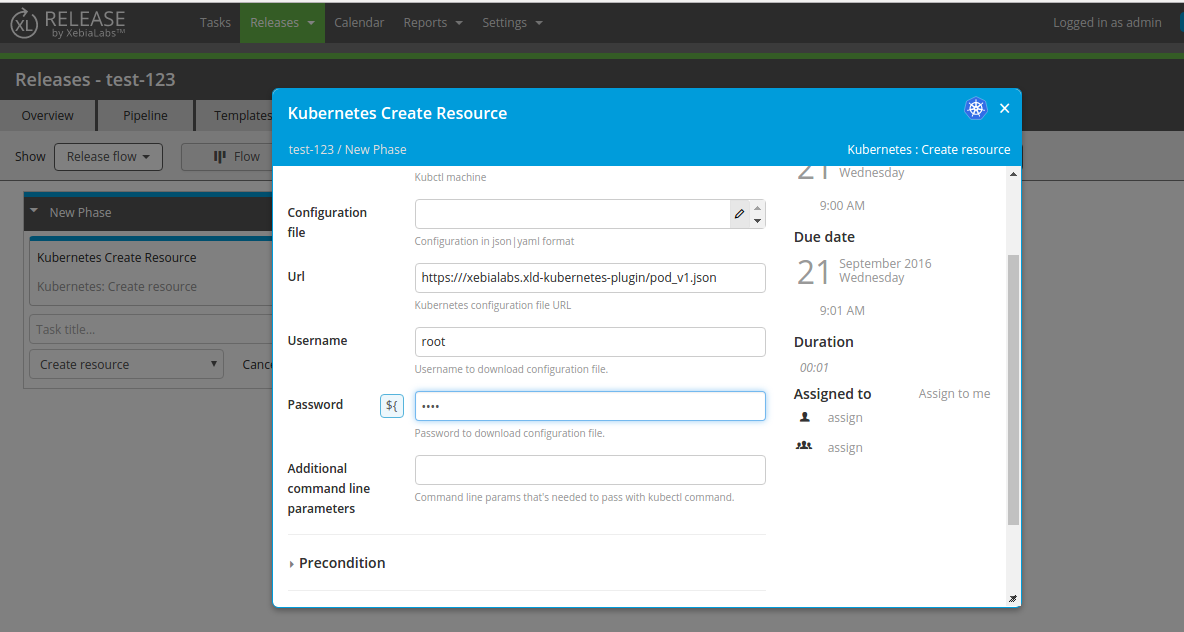This screenshot has width=1184, height=632.
Task: Click into the Username field
Action: [x=590, y=341]
